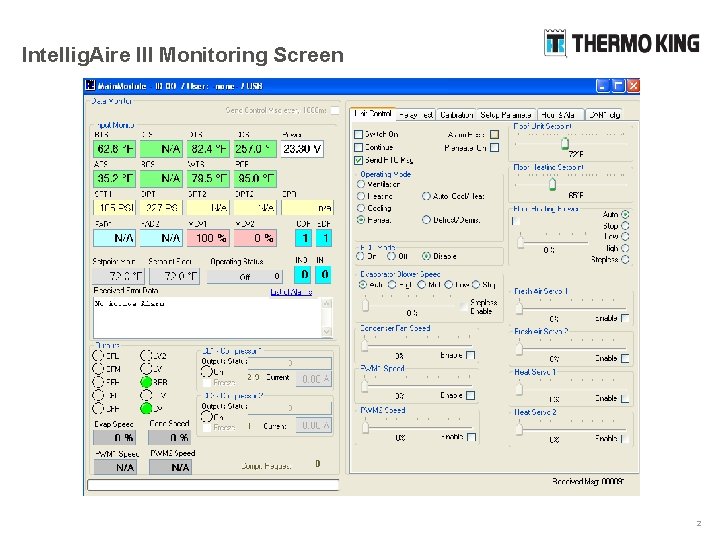
Task: Set evaporator blower speed to Low
Action: tap(449, 285)
